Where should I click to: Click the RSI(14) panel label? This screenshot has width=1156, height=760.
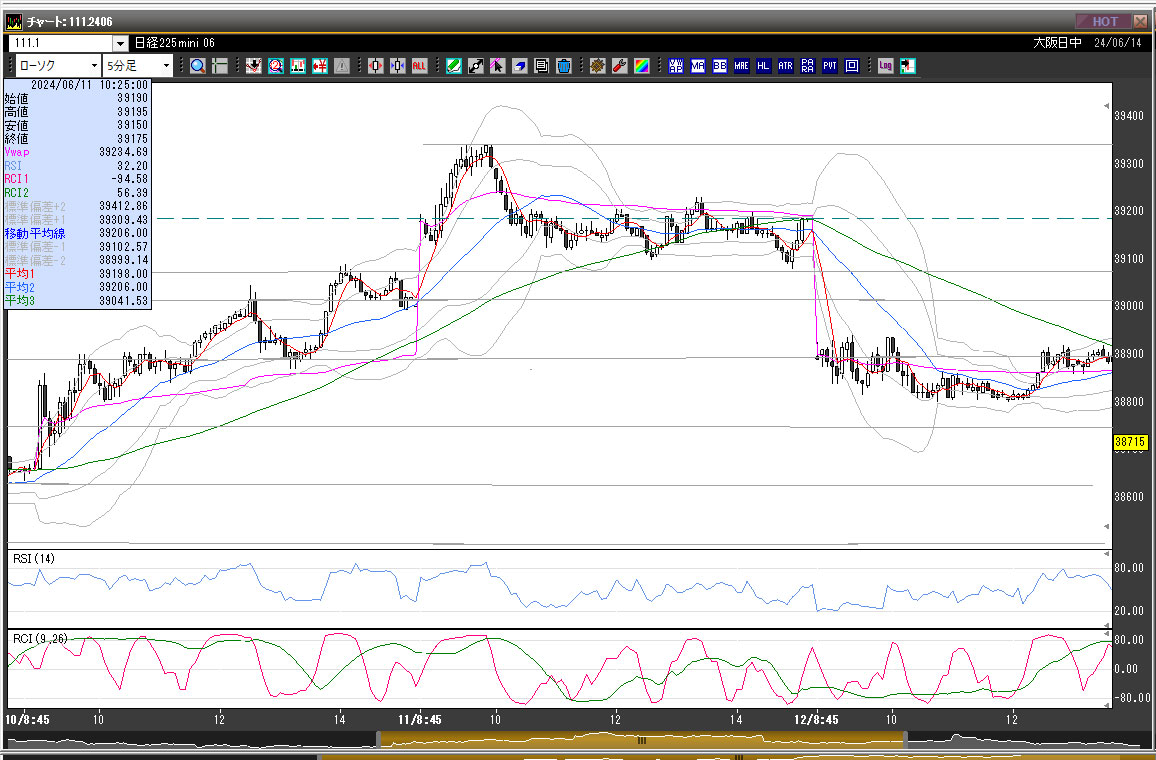point(34,559)
